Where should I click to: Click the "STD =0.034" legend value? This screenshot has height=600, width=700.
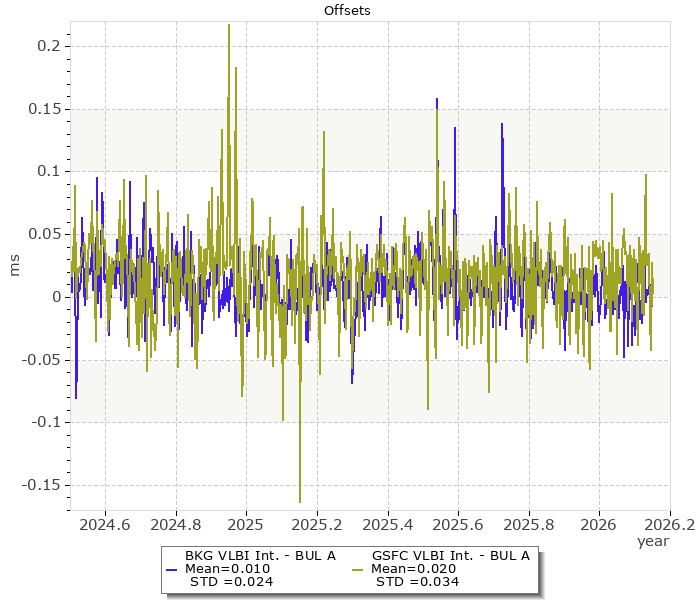418,581
